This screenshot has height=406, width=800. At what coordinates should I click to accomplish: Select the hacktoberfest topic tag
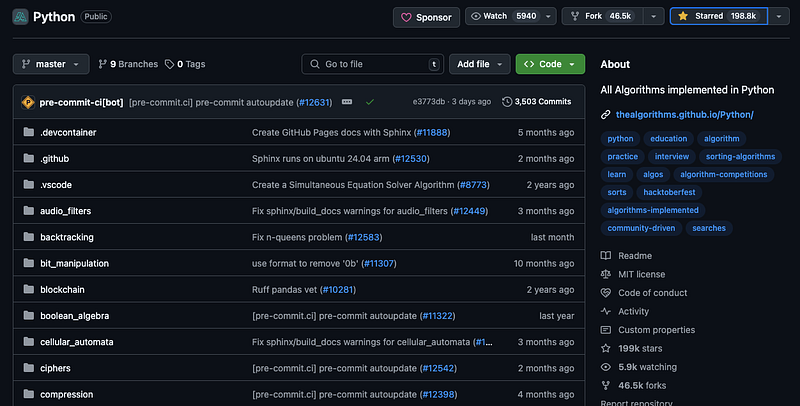669,192
